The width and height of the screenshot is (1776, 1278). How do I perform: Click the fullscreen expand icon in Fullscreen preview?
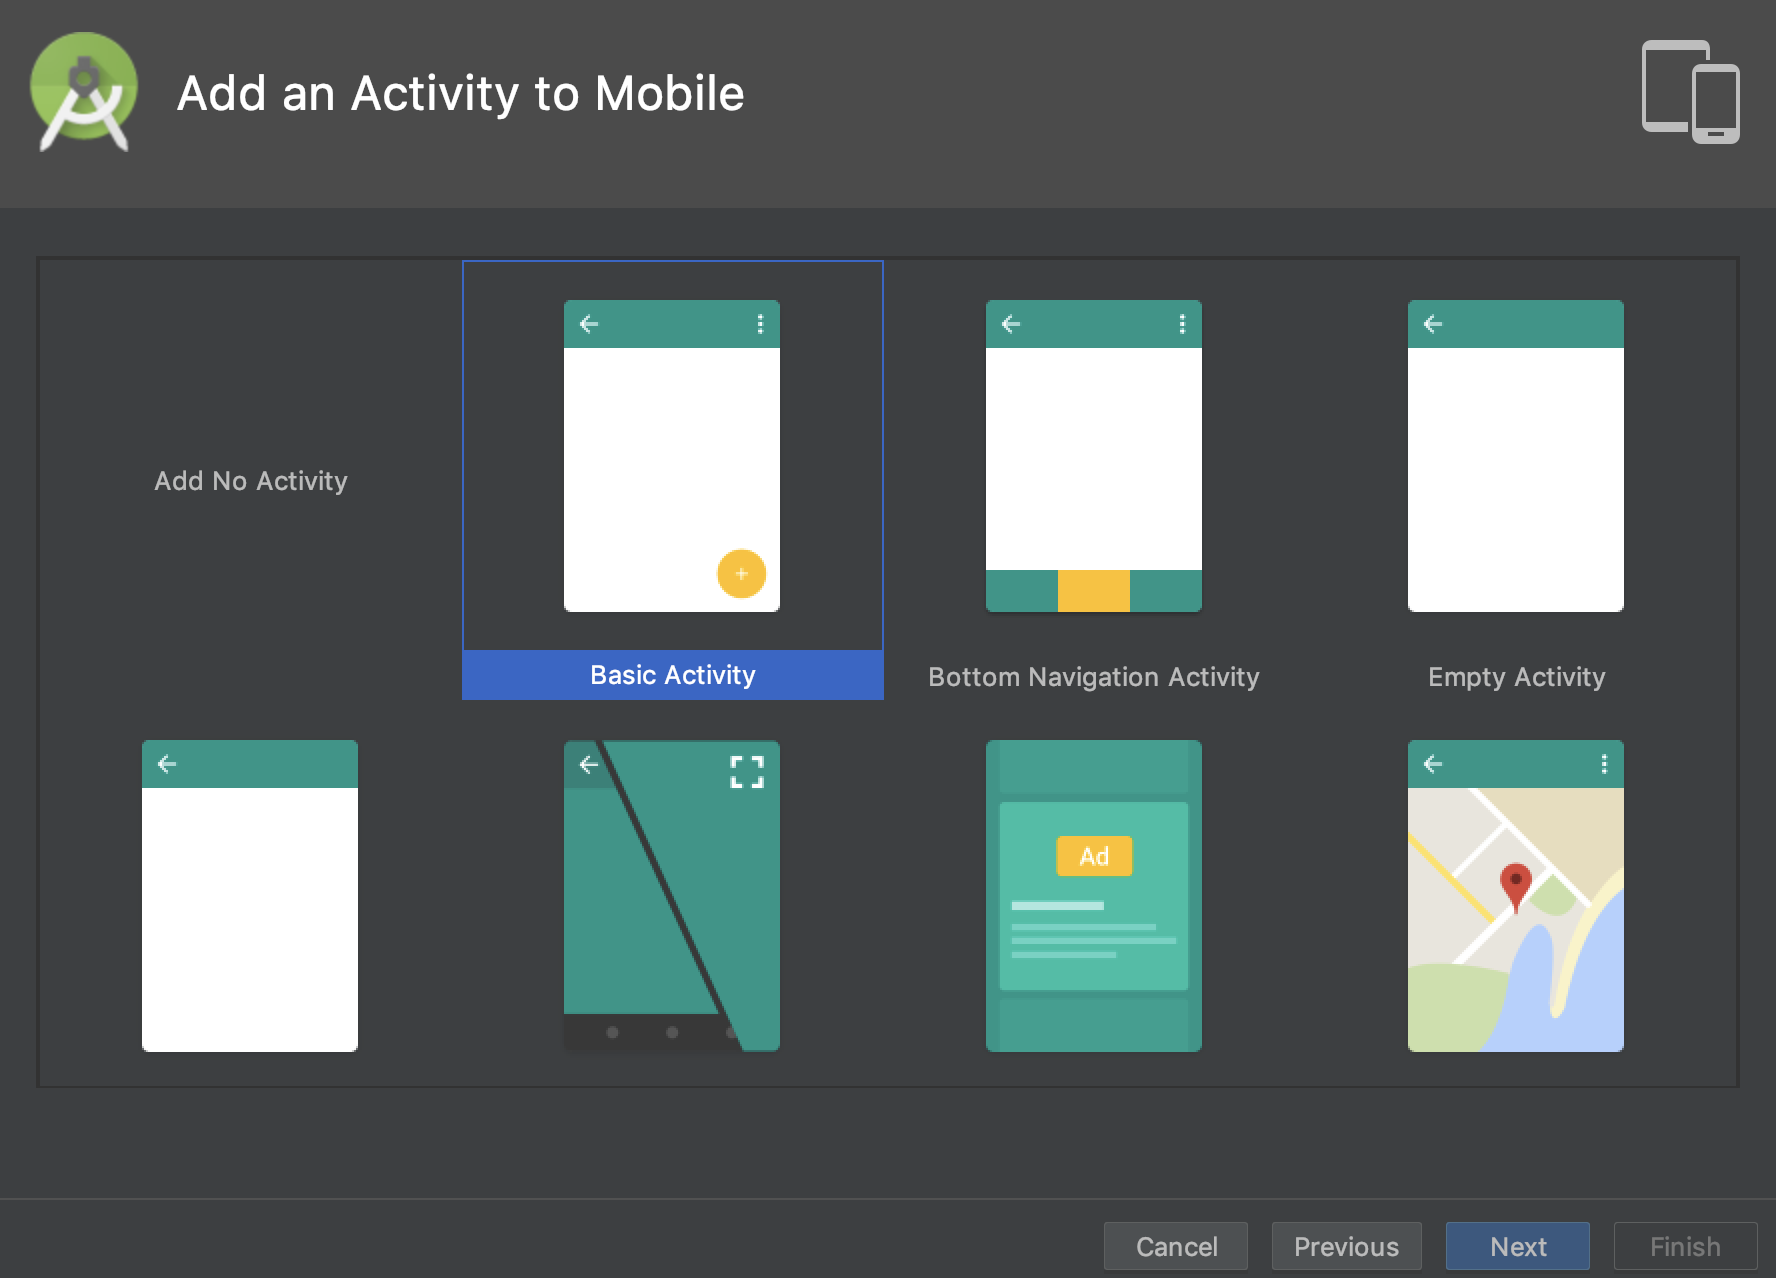pos(746,773)
